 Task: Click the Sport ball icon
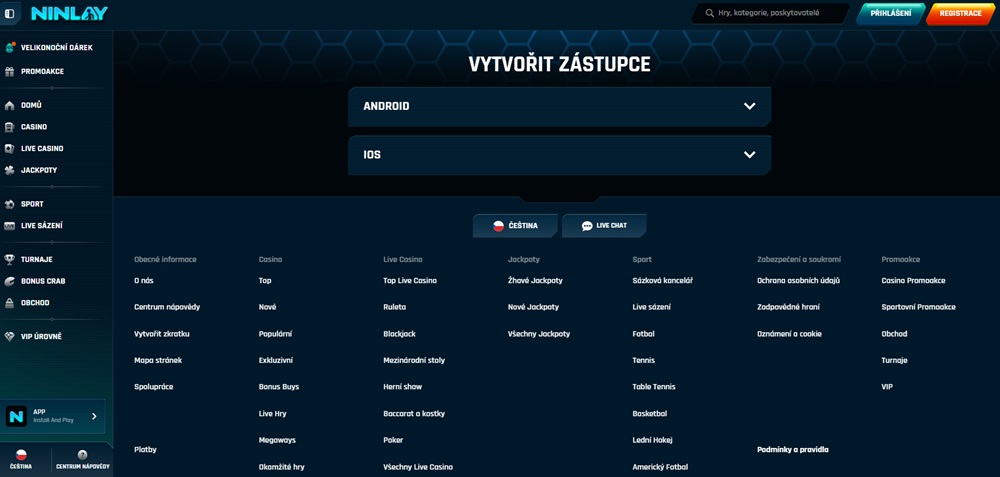[x=9, y=204]
